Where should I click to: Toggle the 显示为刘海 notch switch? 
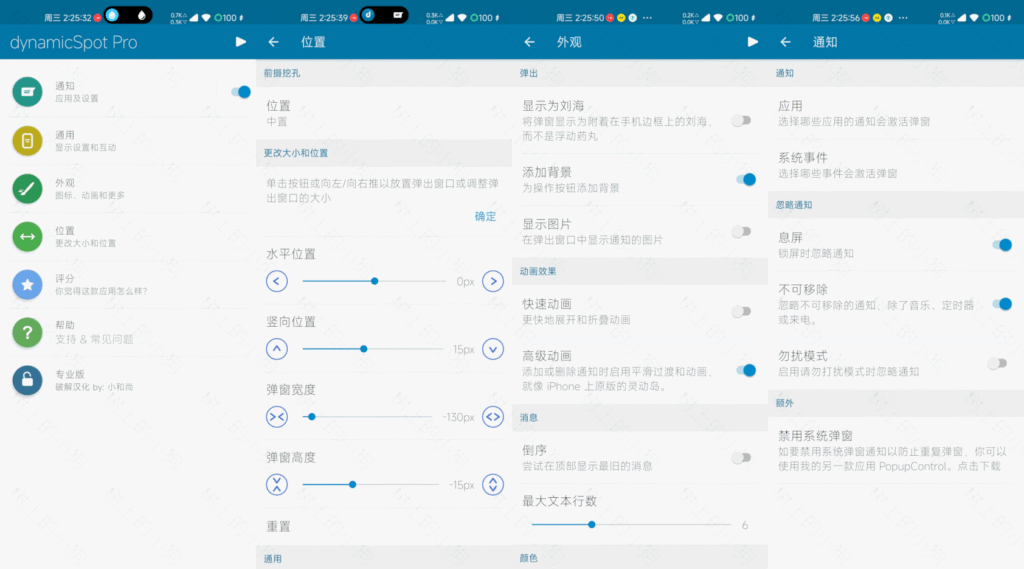click(x=741, y=120)
